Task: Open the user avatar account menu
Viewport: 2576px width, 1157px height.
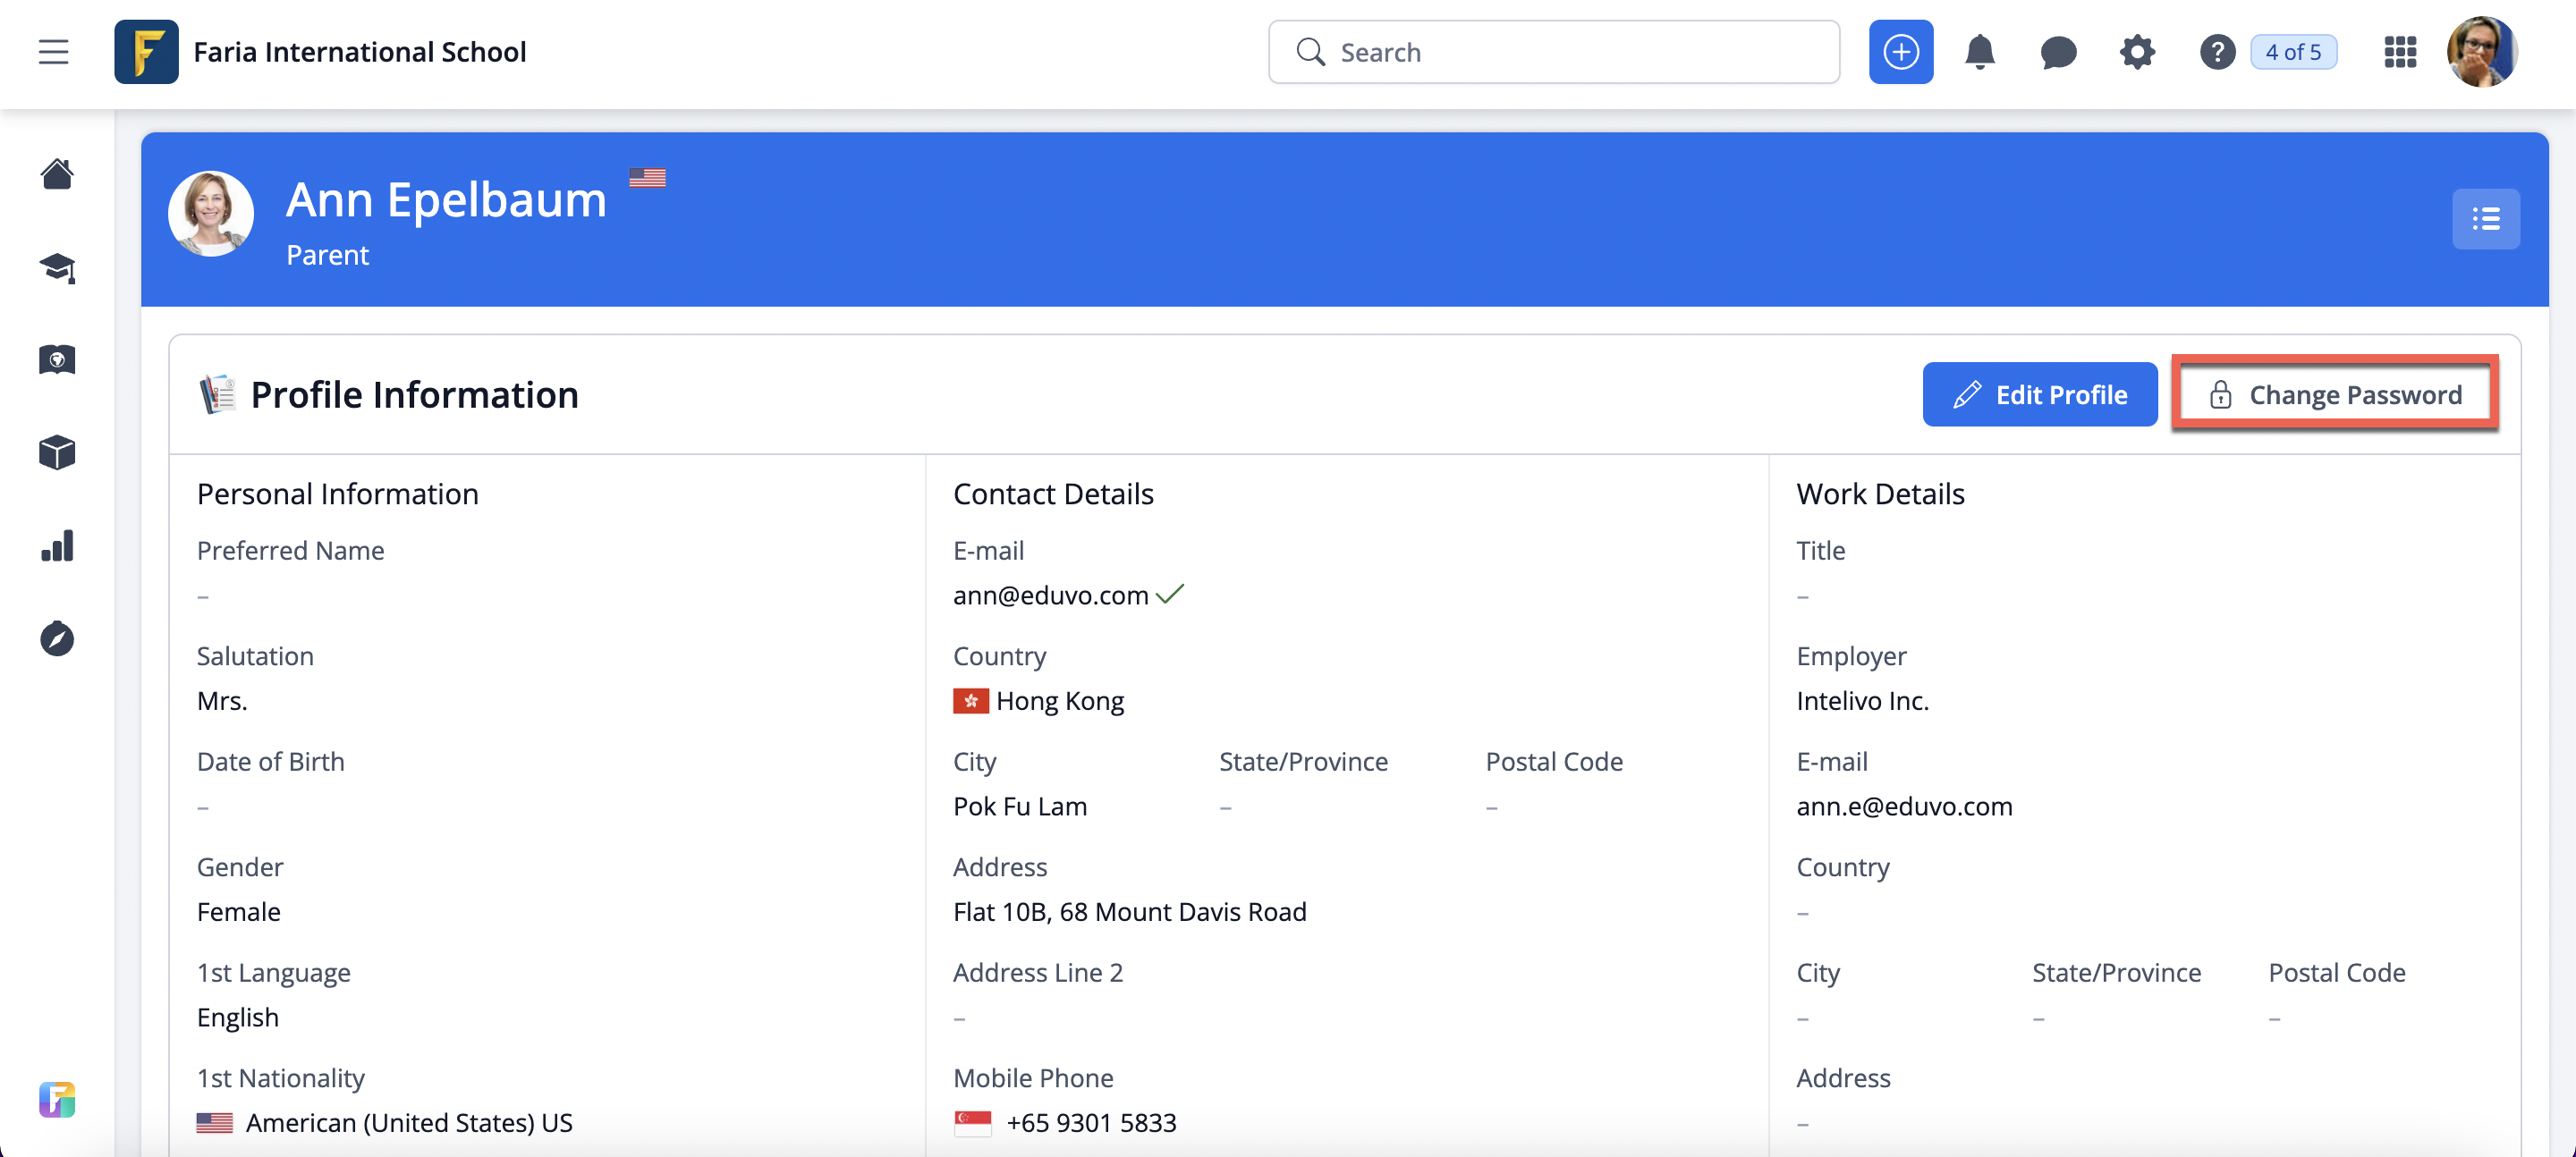Action: [x=2481, y=52]
